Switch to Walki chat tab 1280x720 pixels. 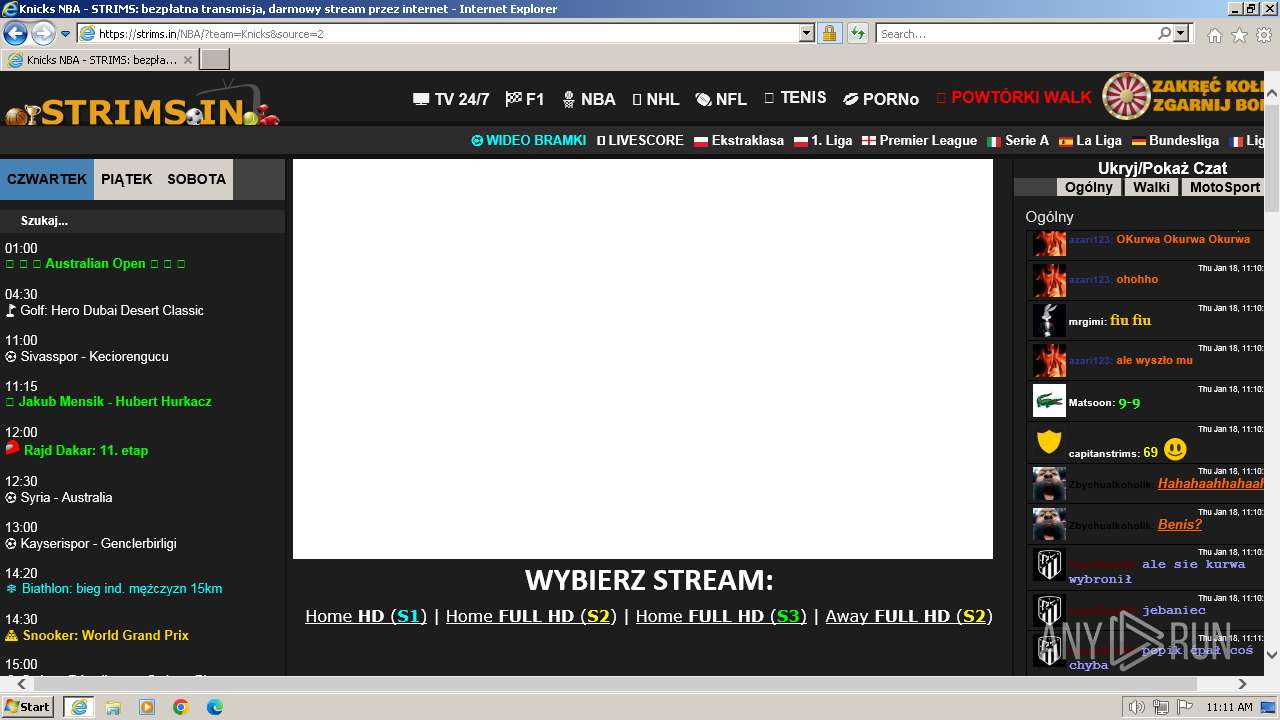point(1152,187)
